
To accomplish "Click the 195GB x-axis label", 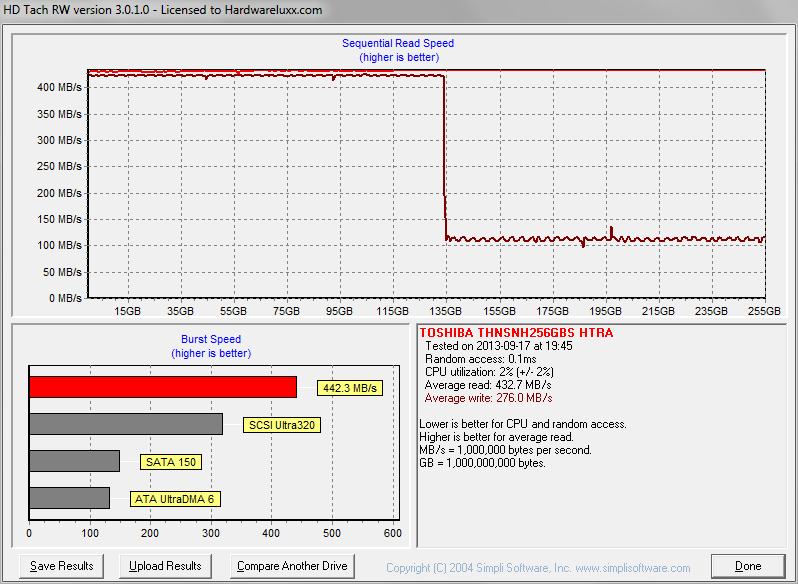I will (605, 311).
